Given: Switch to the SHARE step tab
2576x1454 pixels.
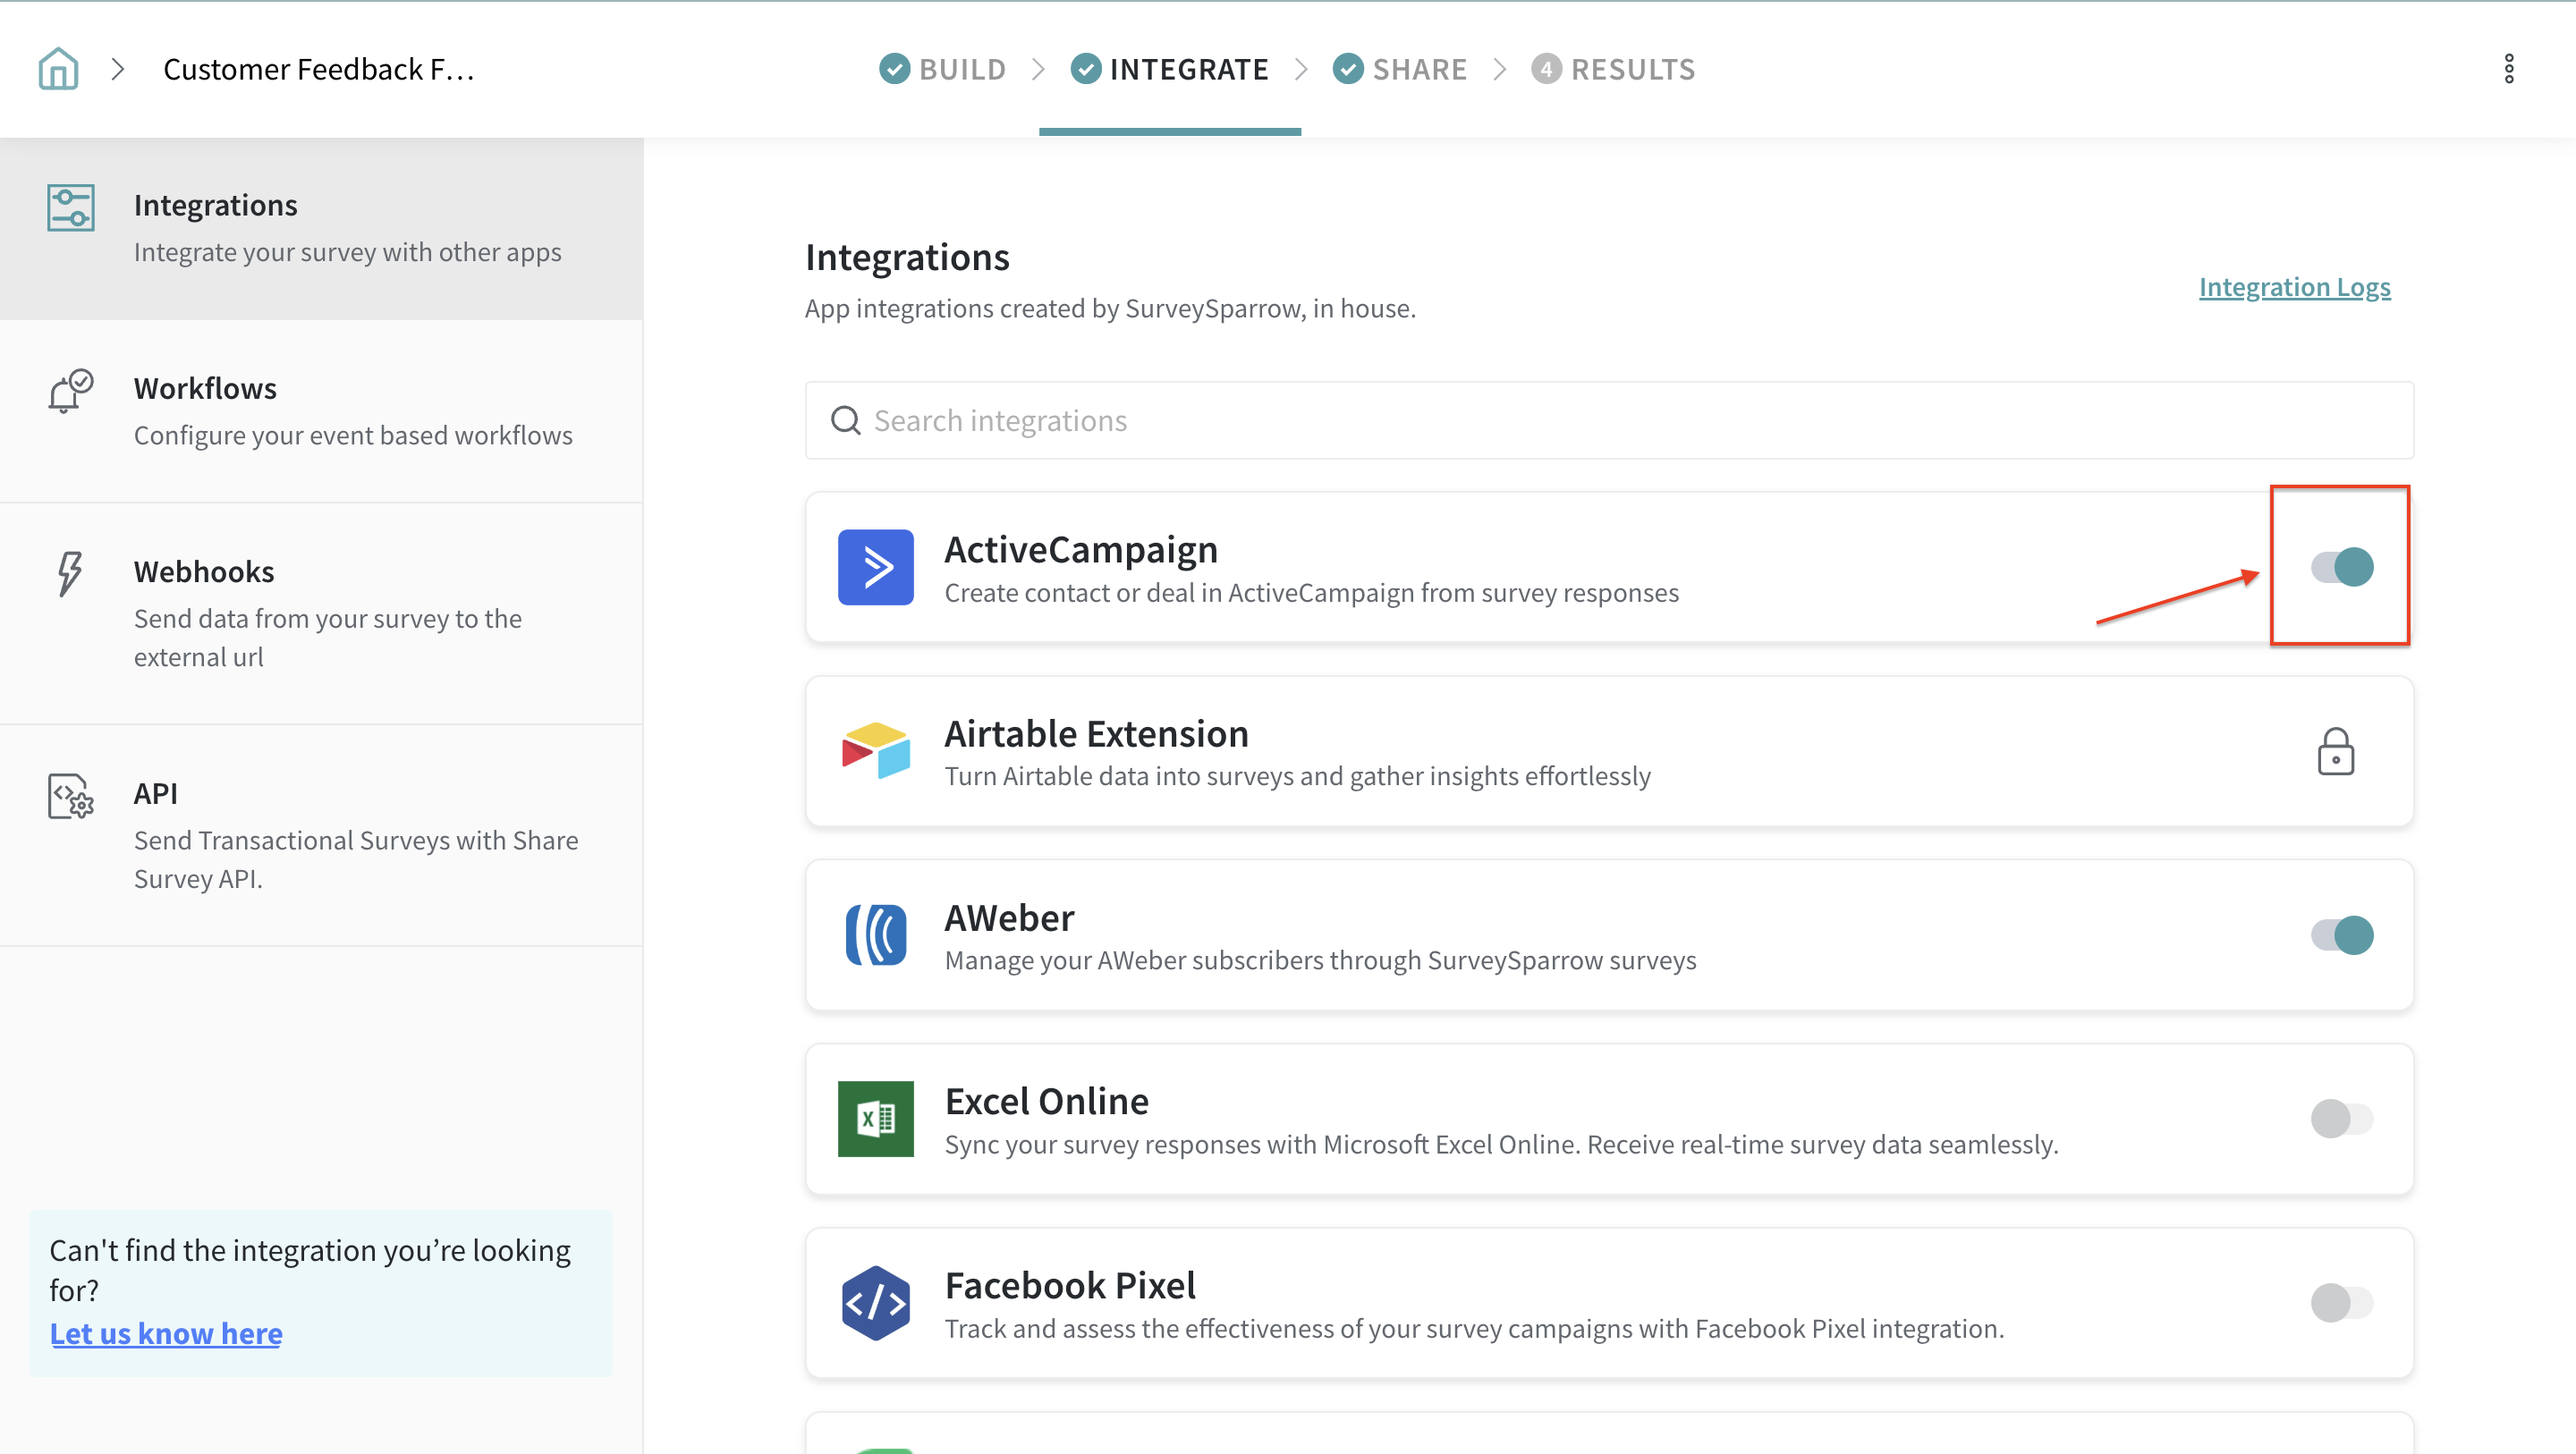Looking at the screenshot, I should click(1399, 69).
